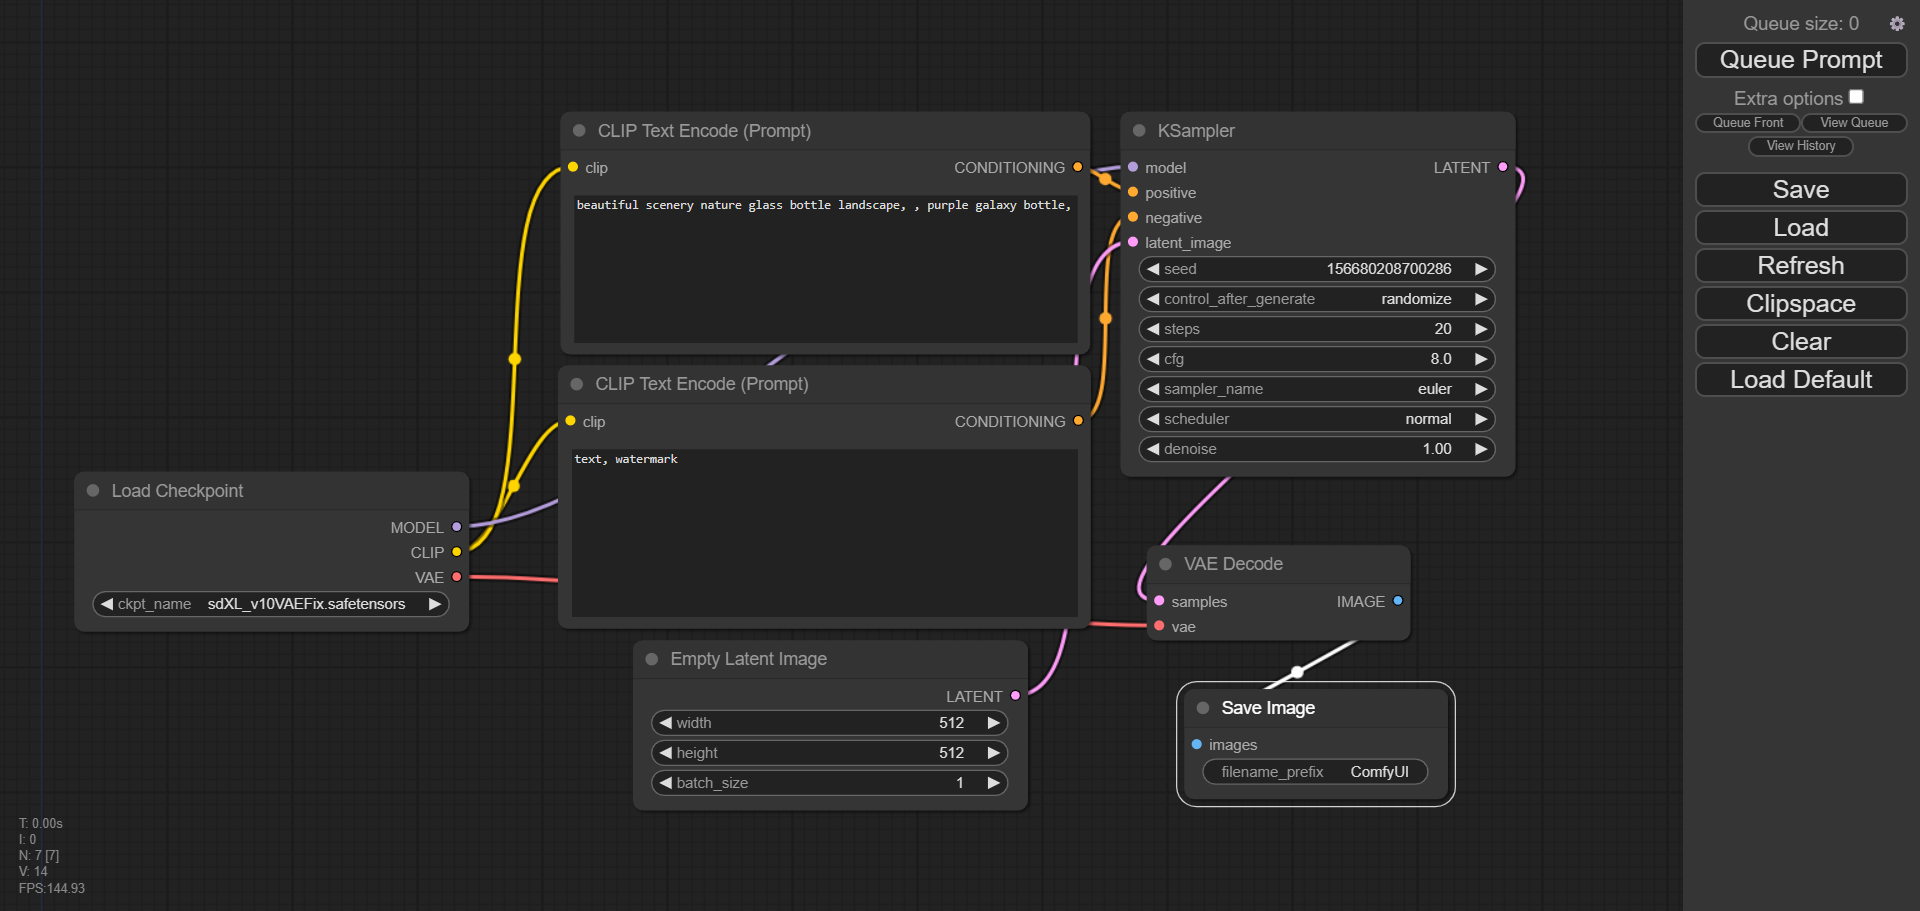
Task: Enable the Extra options checkbox
Action: point(1856,97)
